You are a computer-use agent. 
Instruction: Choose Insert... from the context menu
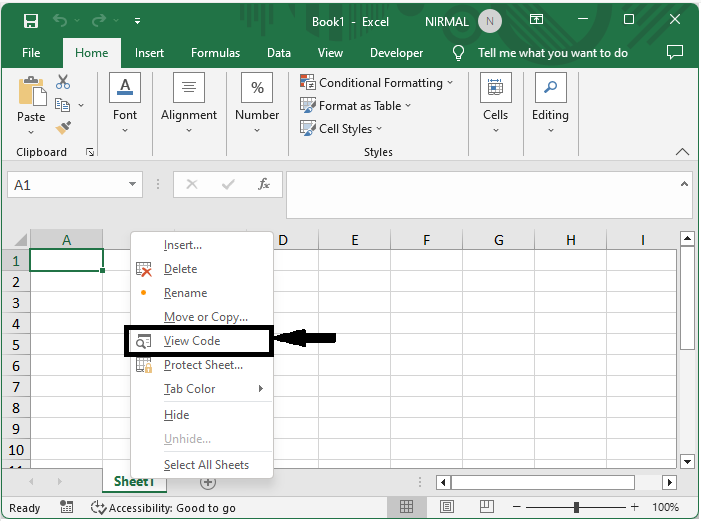tap(202, 245)
